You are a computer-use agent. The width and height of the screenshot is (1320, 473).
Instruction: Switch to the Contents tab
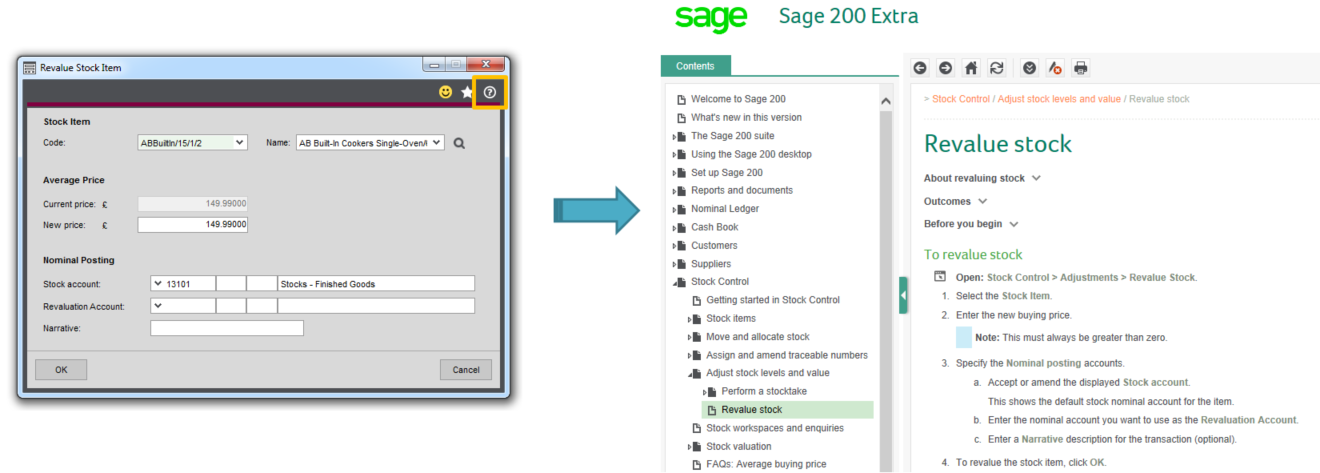click(695, 66)
